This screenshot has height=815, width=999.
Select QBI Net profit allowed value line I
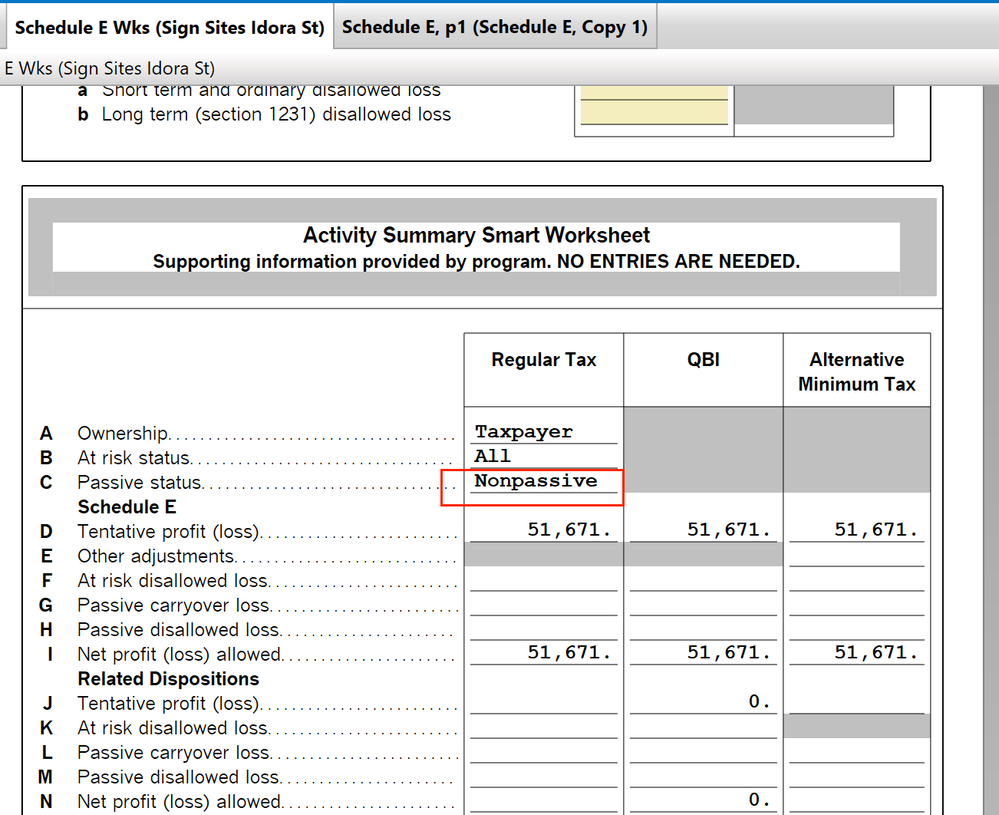[703, 653]
